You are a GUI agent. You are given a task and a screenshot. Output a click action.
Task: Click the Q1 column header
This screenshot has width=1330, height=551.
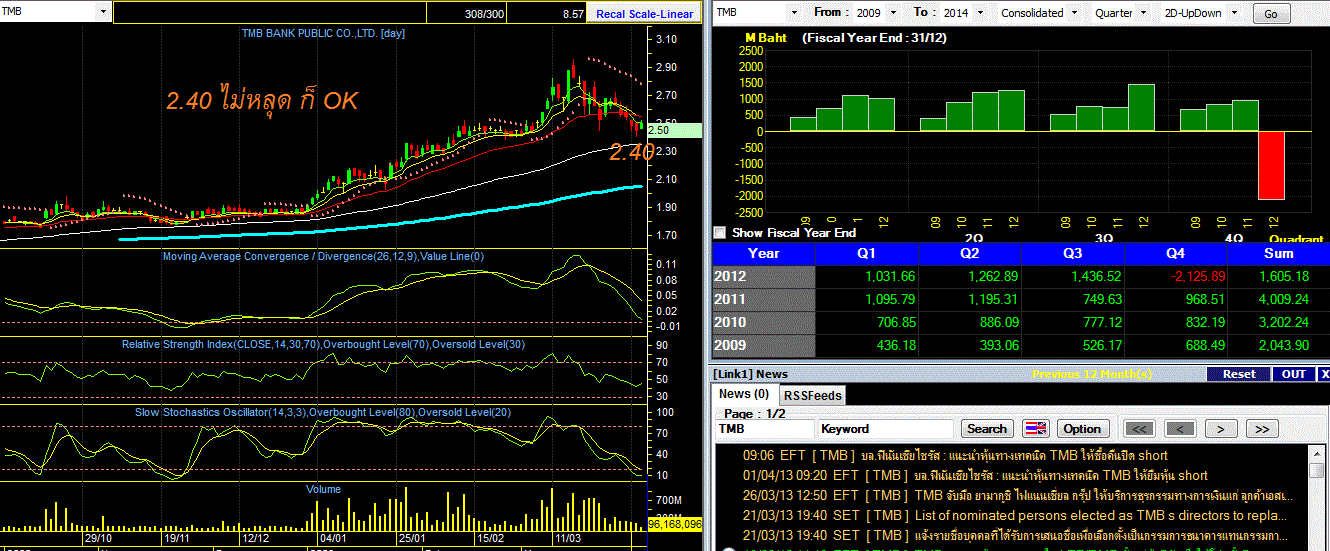[x=866, y=253]
